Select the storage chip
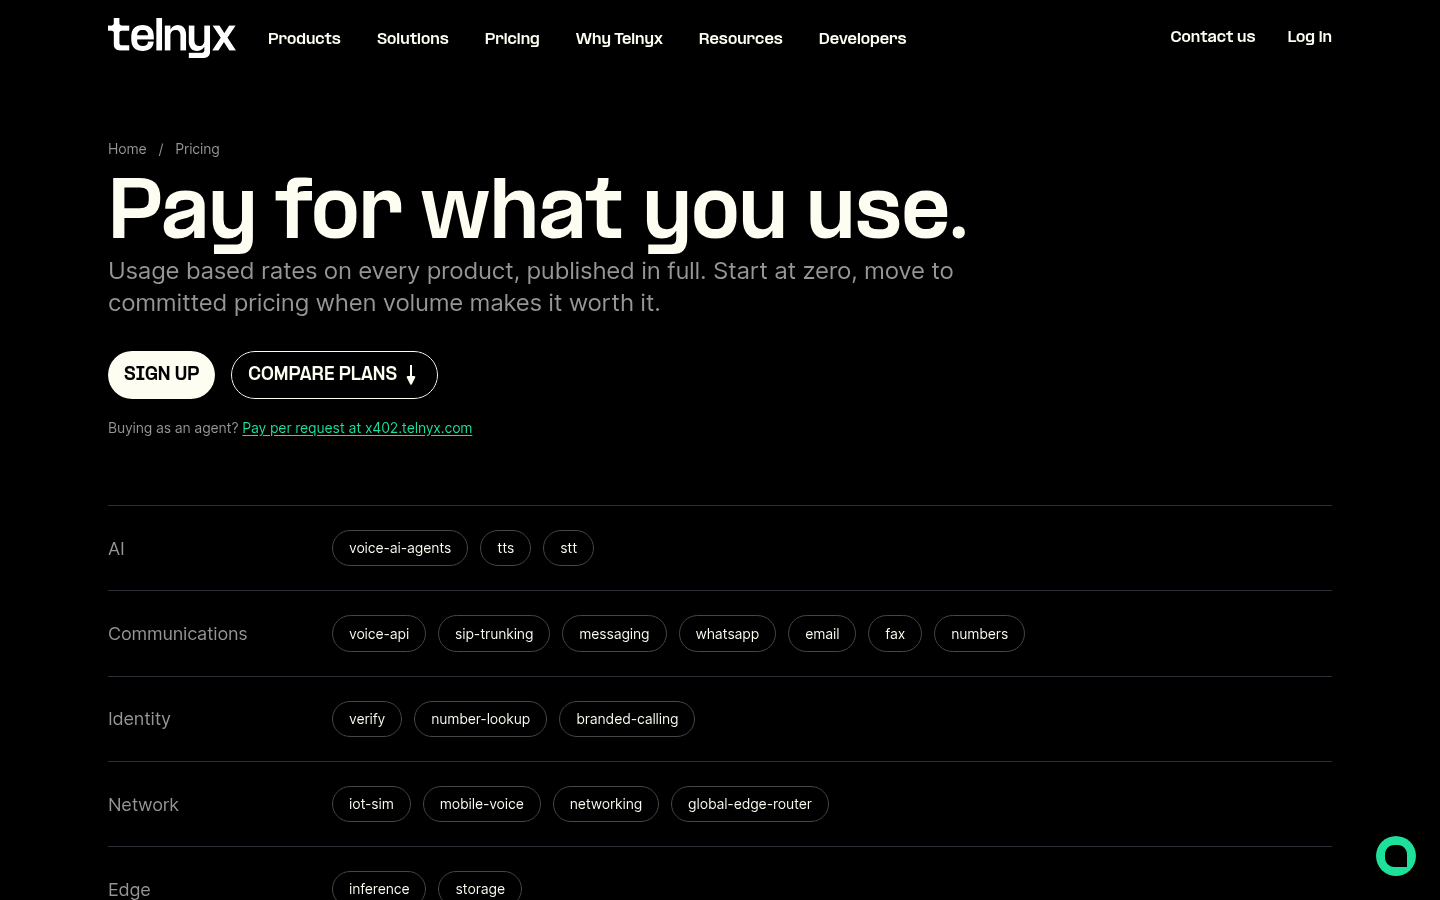This screenshot has height=900, width=1440. tap(480, 887)
